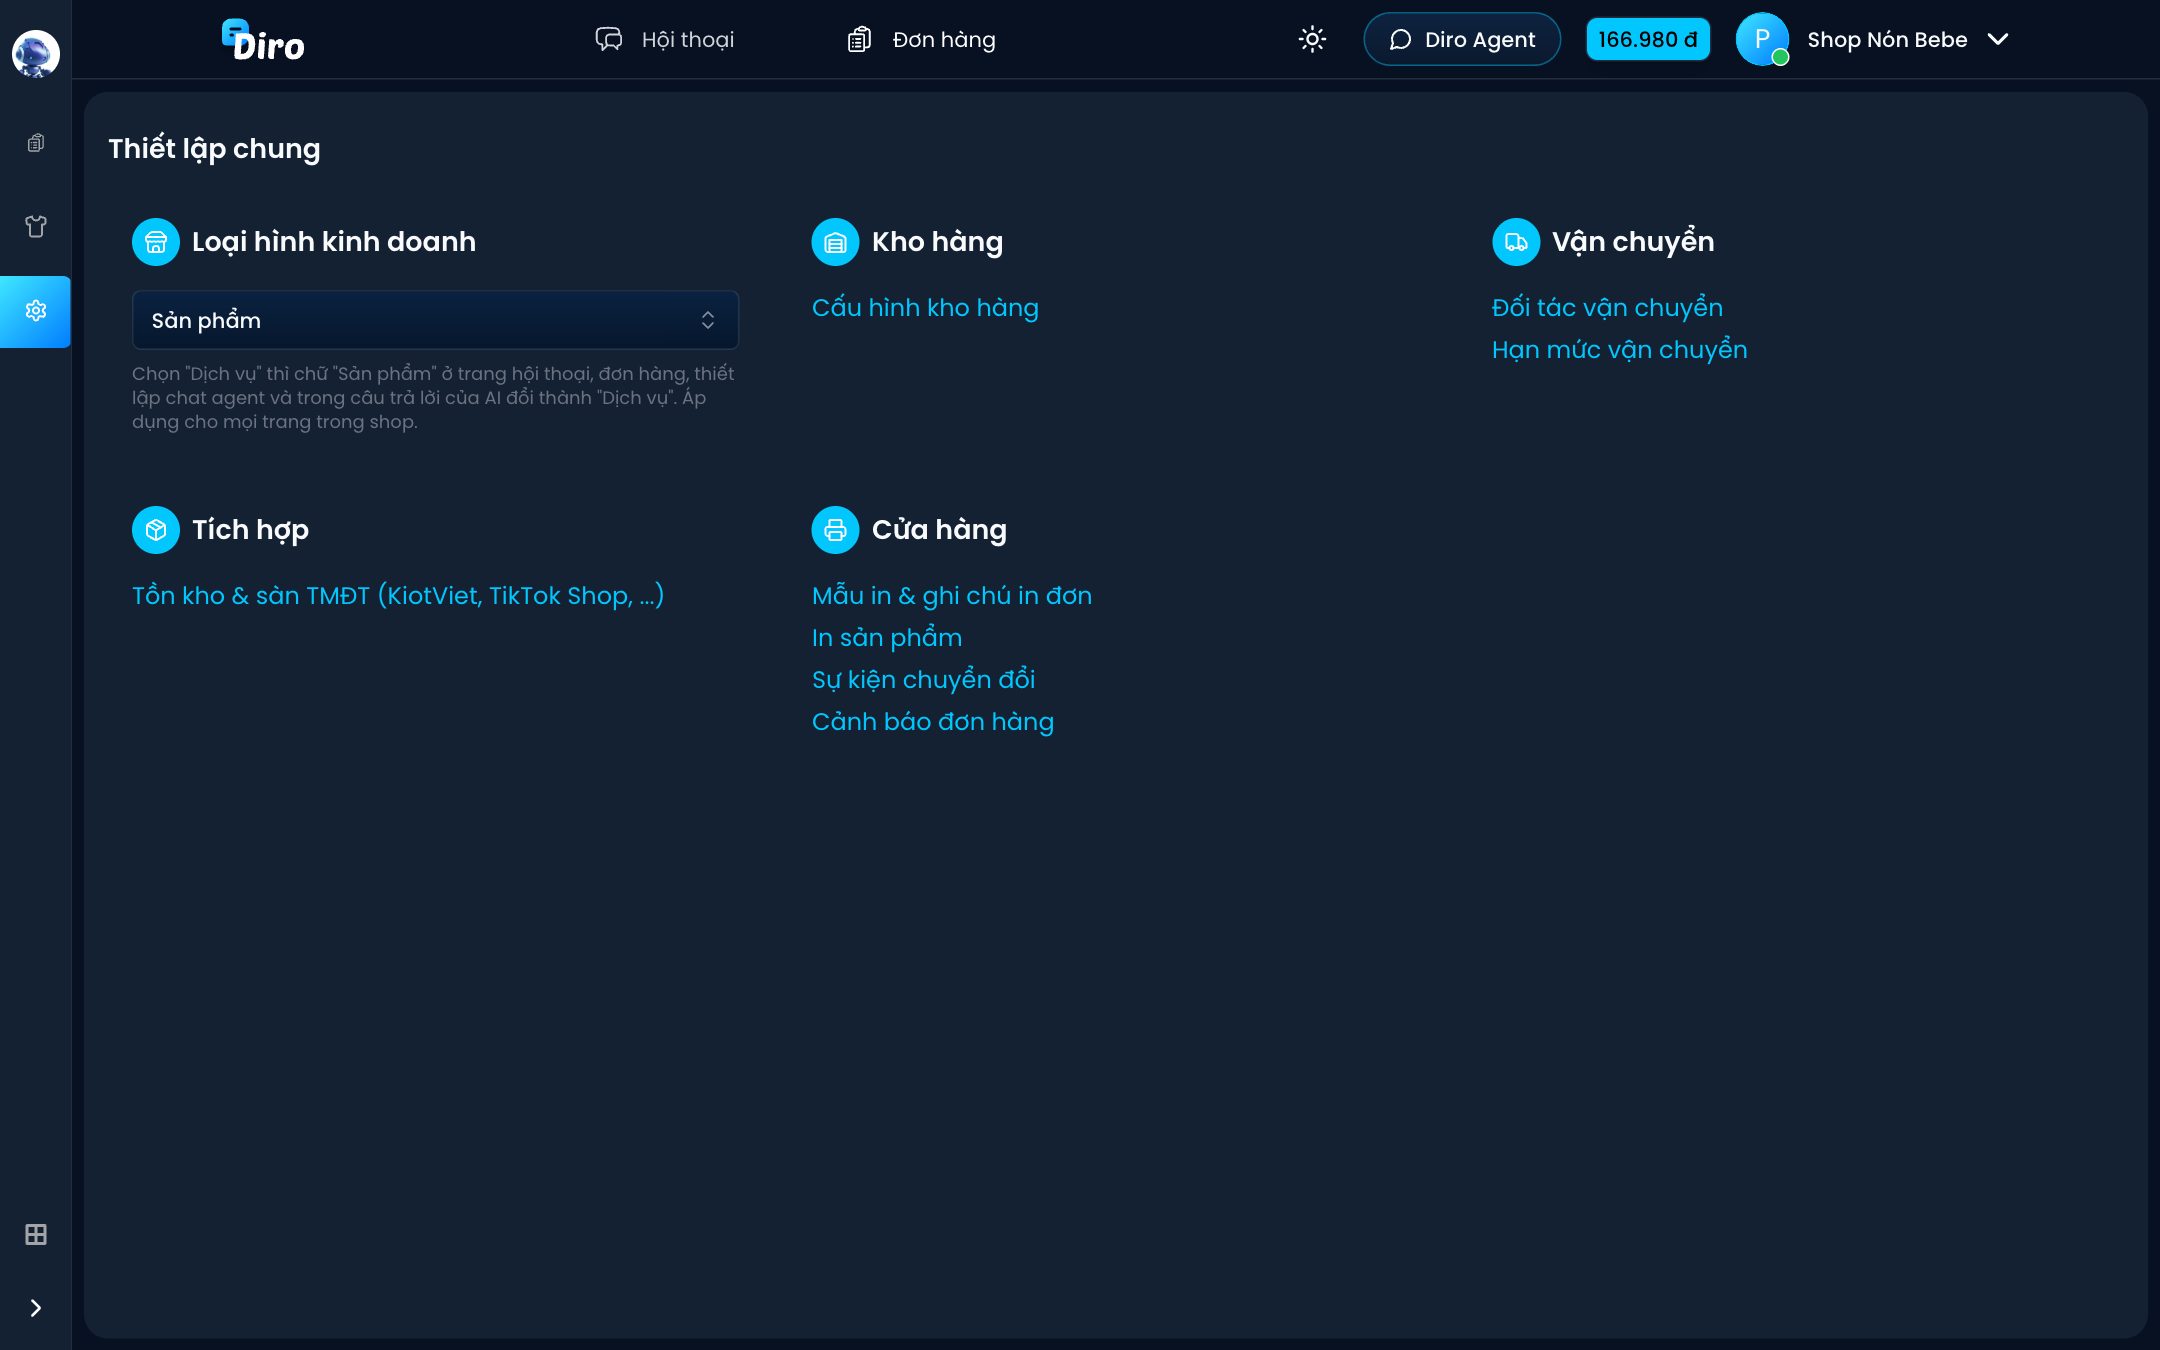This screenshot has width=2160, height=1350.
Task: Click the Tích hợp box icon
Action: [155, 530]
